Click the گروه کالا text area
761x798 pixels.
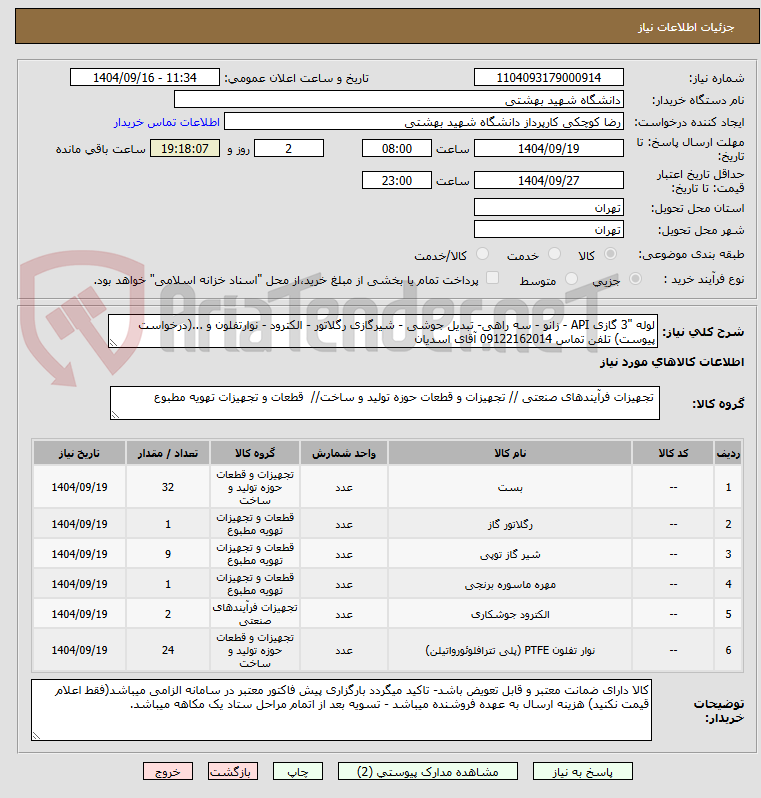coord(385,403)
